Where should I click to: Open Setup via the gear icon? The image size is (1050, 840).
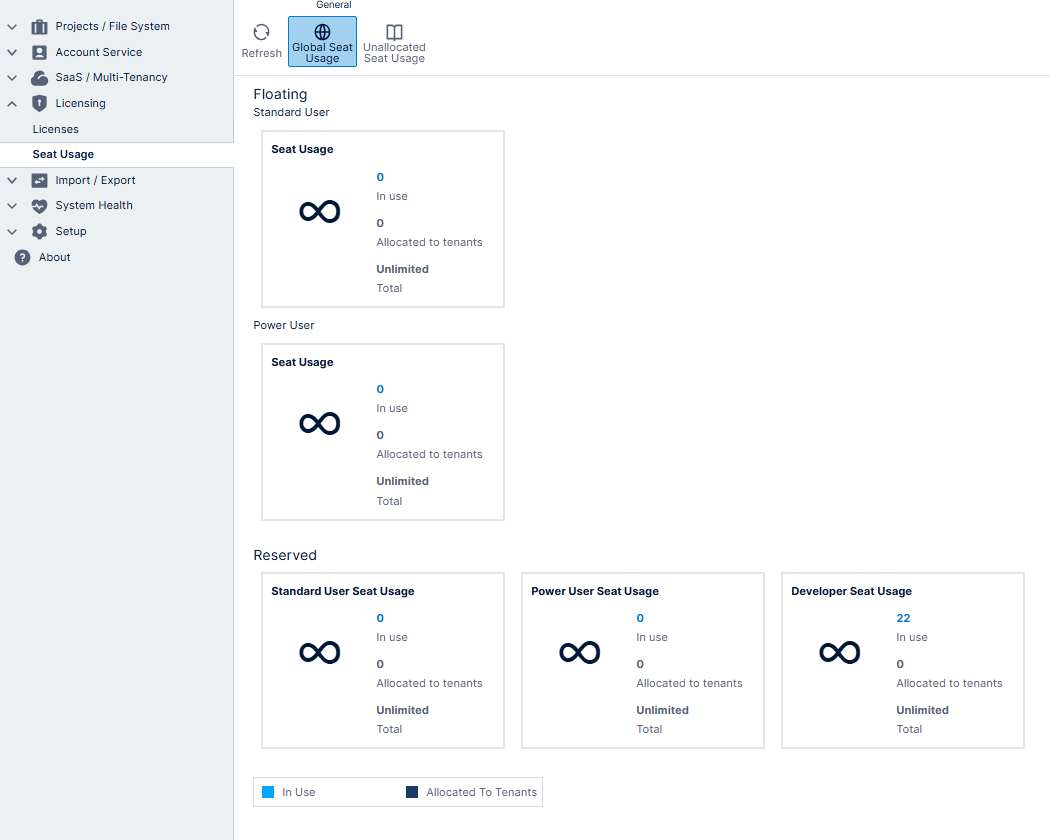[x=38, y=231]
